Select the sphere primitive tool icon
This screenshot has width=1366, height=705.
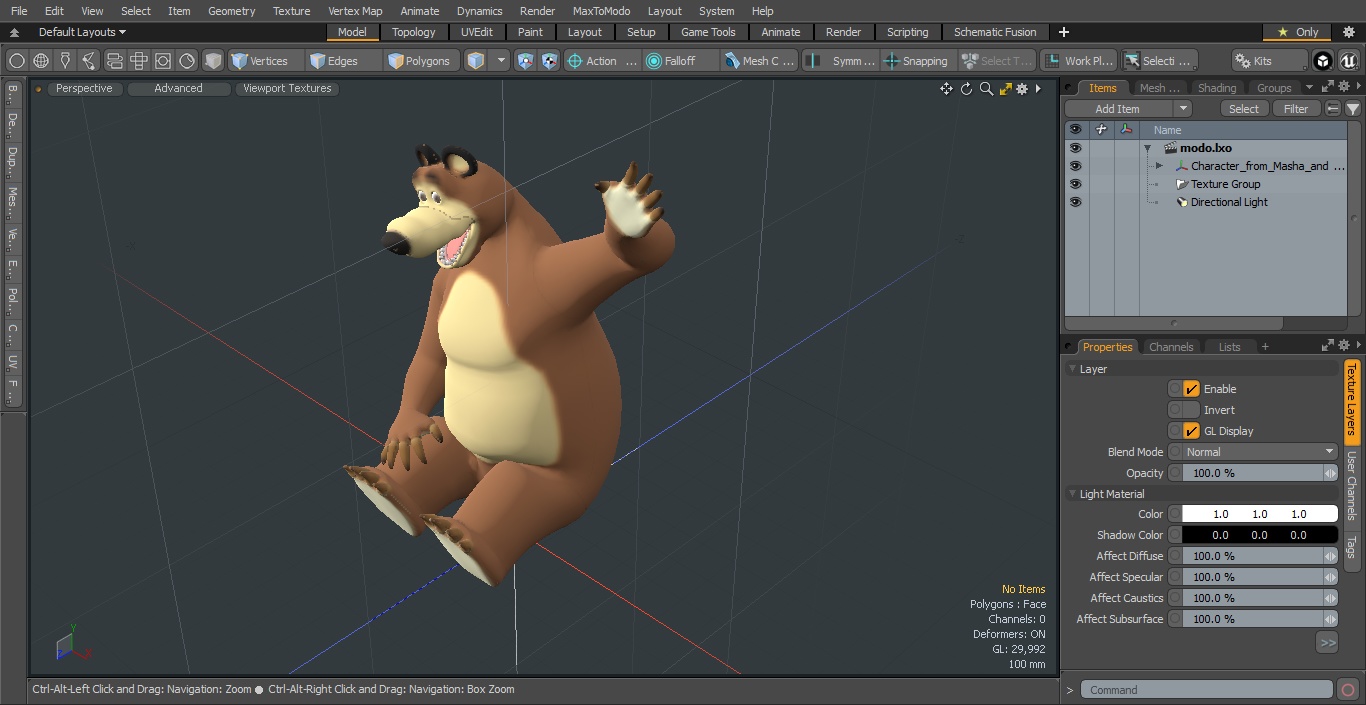pos(17,61)
